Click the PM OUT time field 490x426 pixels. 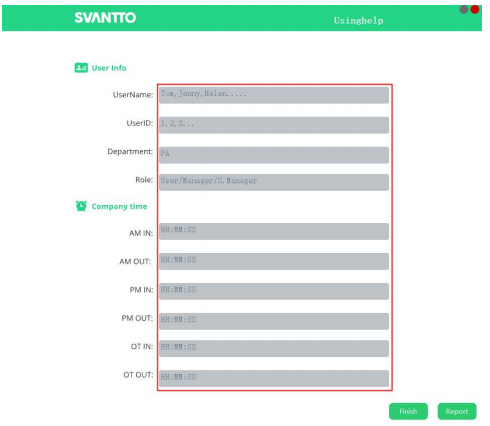274,321
